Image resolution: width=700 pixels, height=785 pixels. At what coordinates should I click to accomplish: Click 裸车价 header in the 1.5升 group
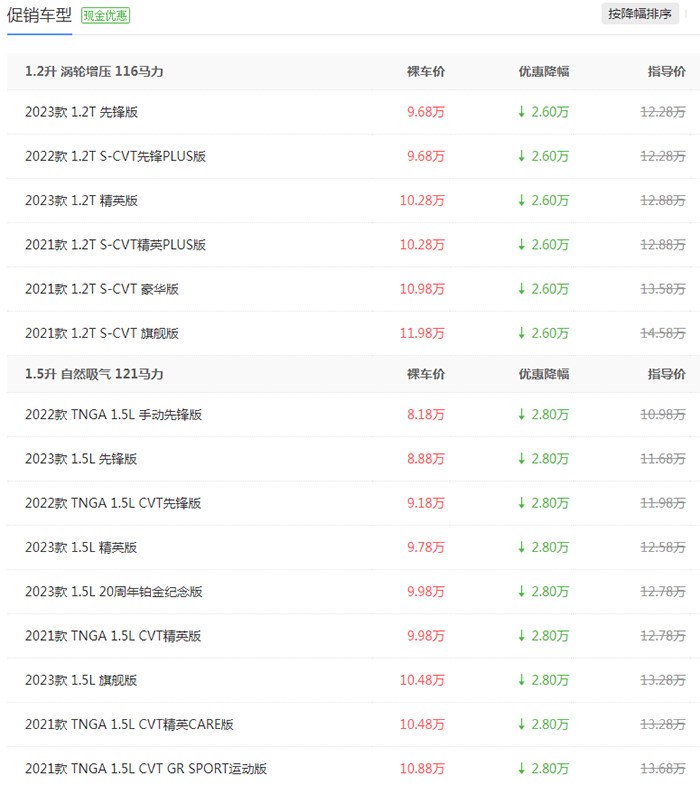coord(426,374)
